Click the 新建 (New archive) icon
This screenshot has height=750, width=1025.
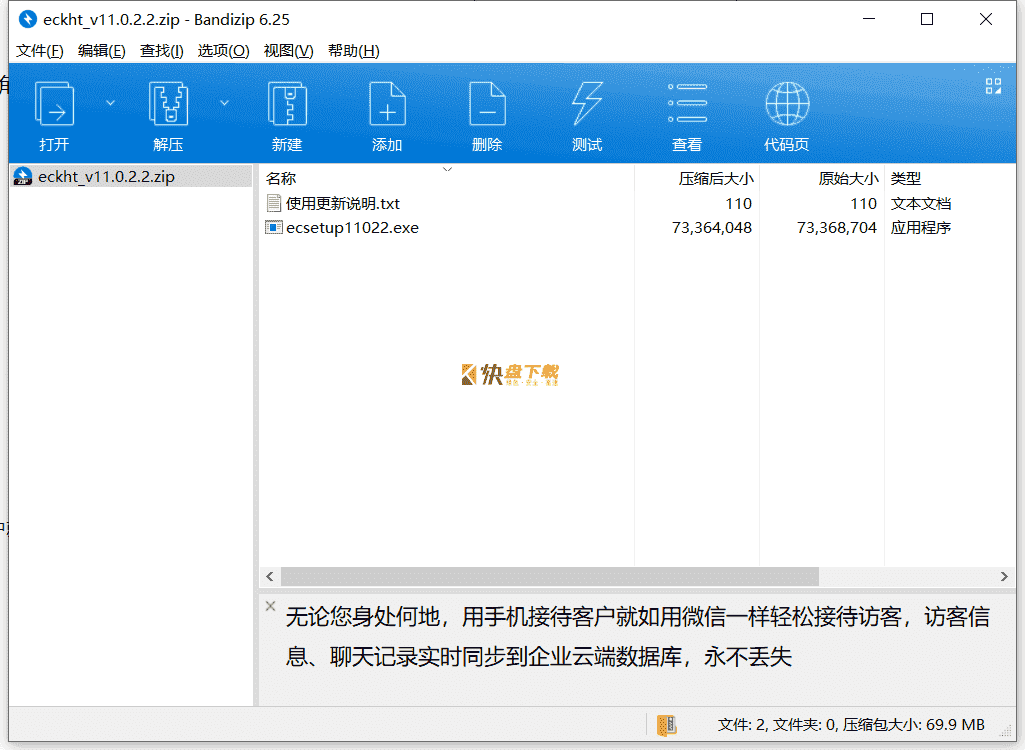click(287, 103)
